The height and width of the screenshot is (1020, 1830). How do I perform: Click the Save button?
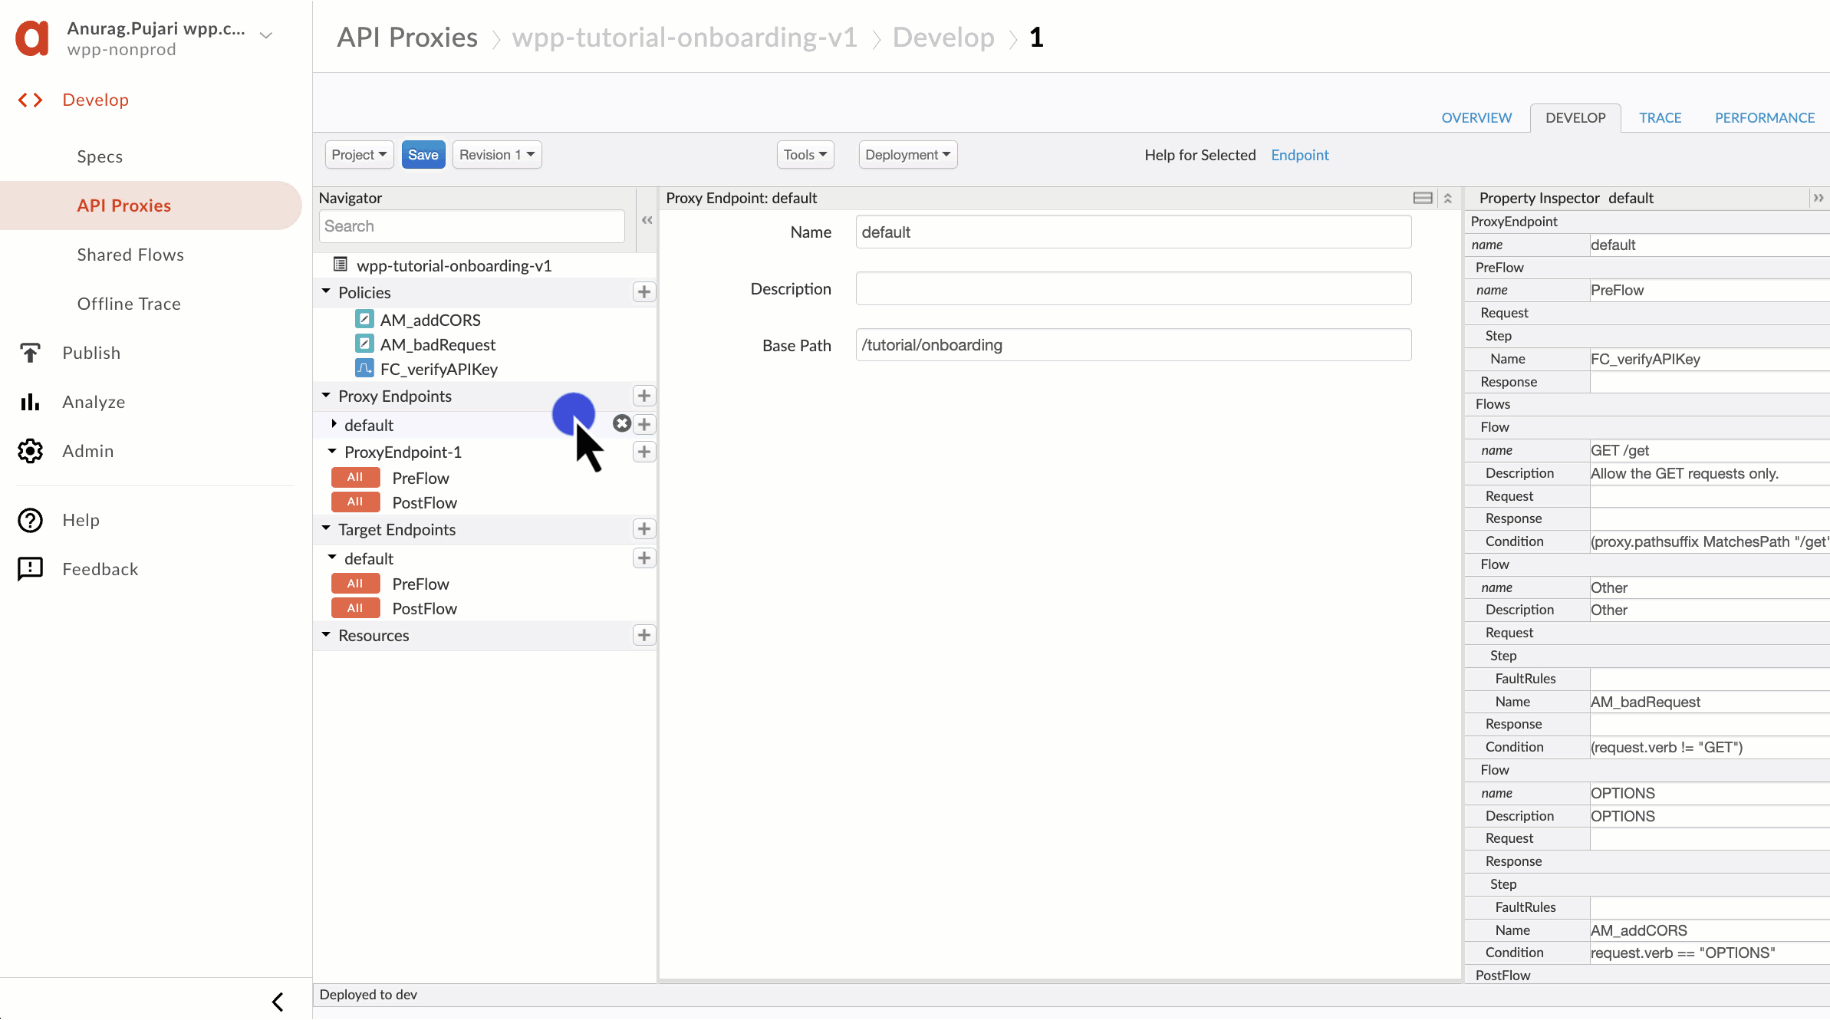pyautogui.click(x=423, y=155)
